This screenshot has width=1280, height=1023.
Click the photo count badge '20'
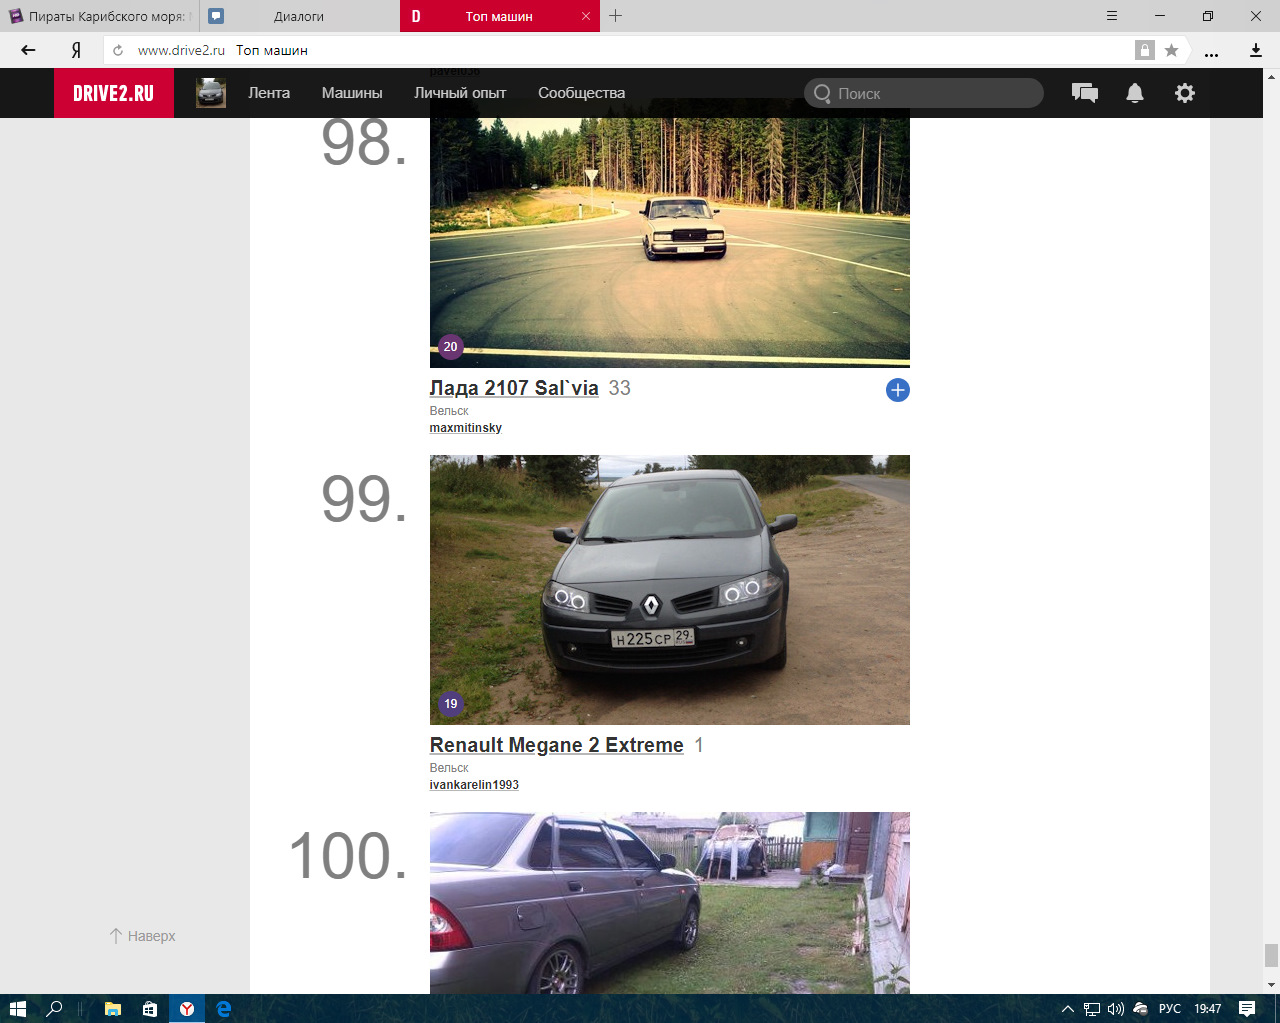click(450, 347)
